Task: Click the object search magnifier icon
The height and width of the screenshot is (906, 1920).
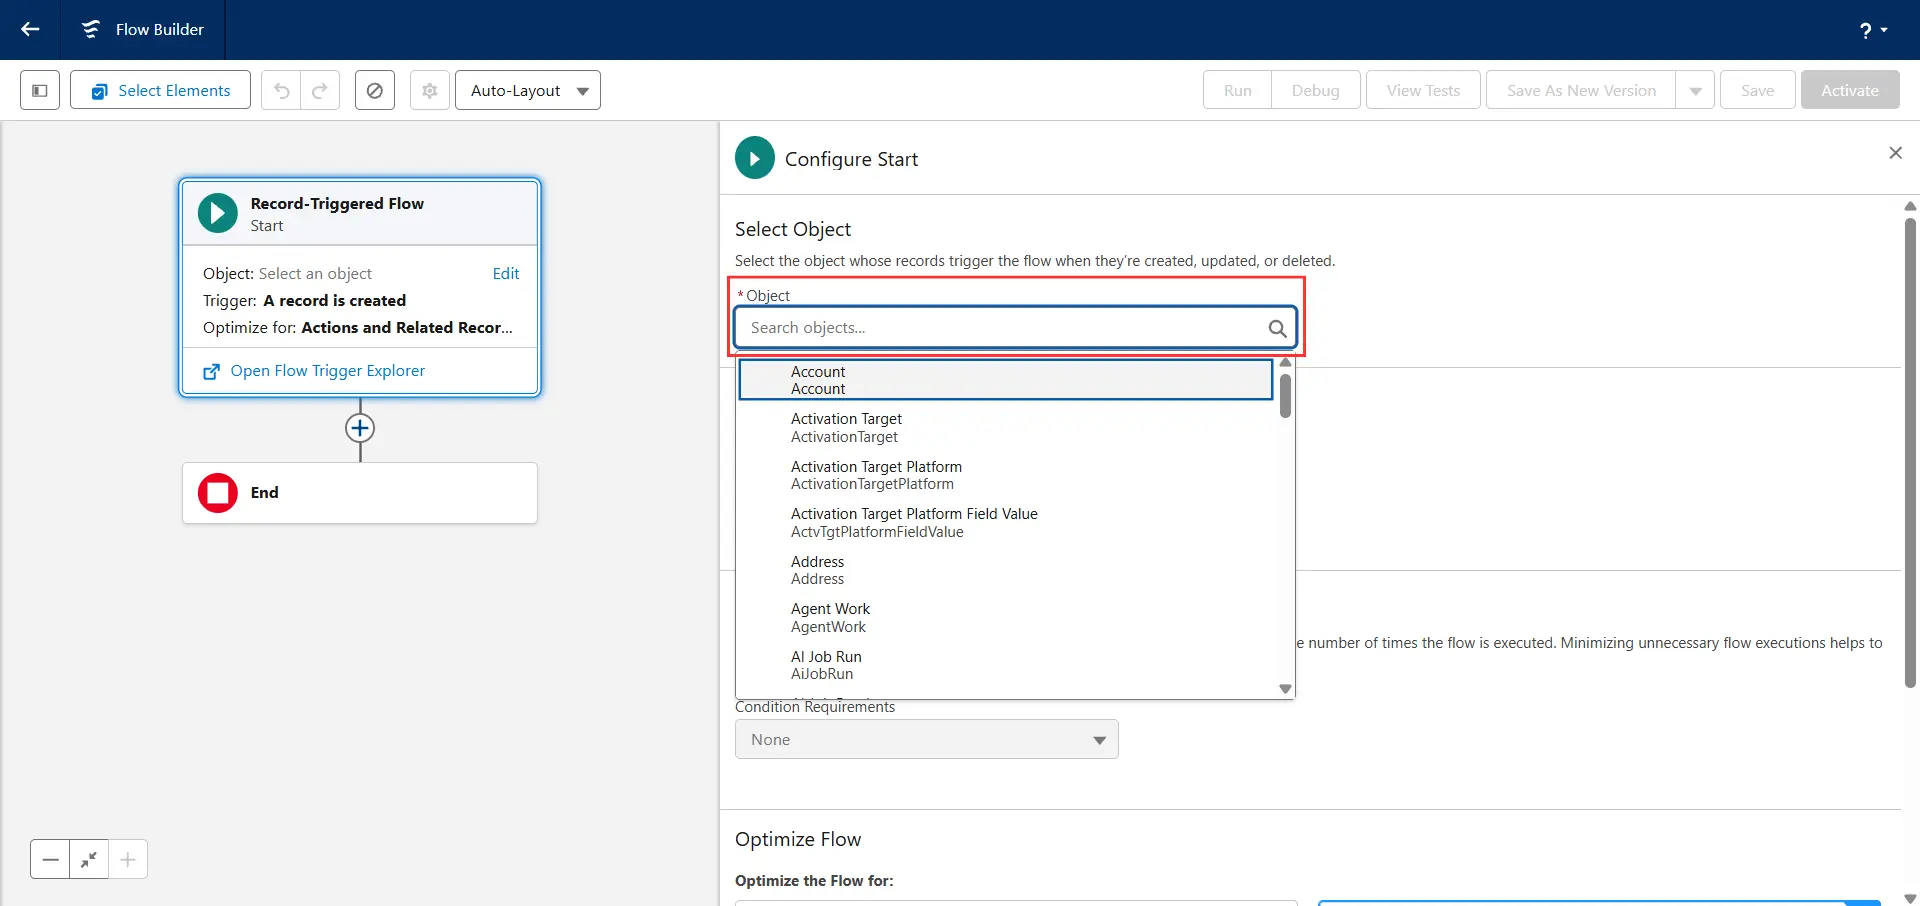Action: click(1277, 328)
